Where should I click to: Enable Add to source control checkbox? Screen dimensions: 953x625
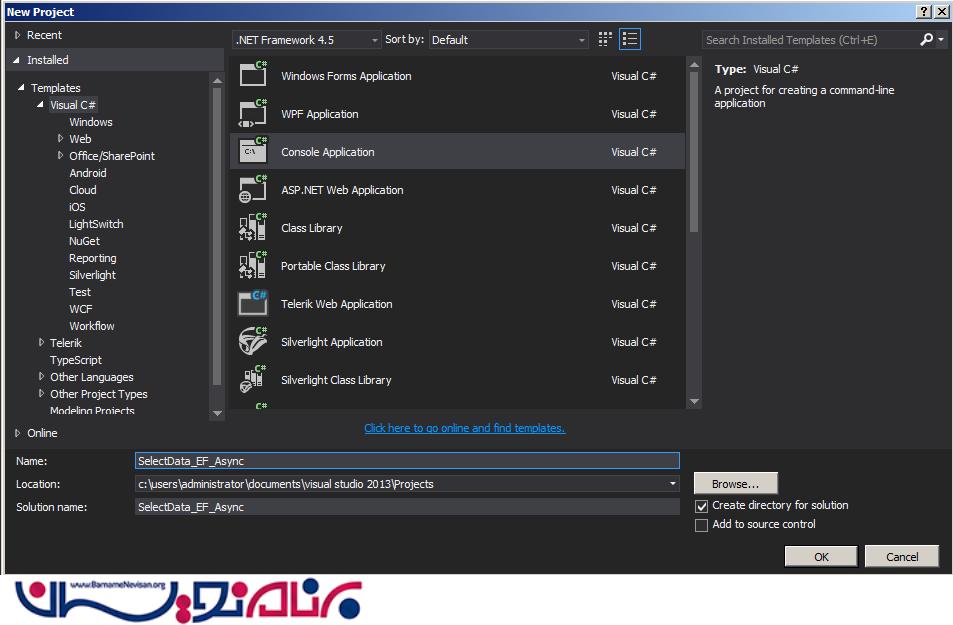pos(702,525)
